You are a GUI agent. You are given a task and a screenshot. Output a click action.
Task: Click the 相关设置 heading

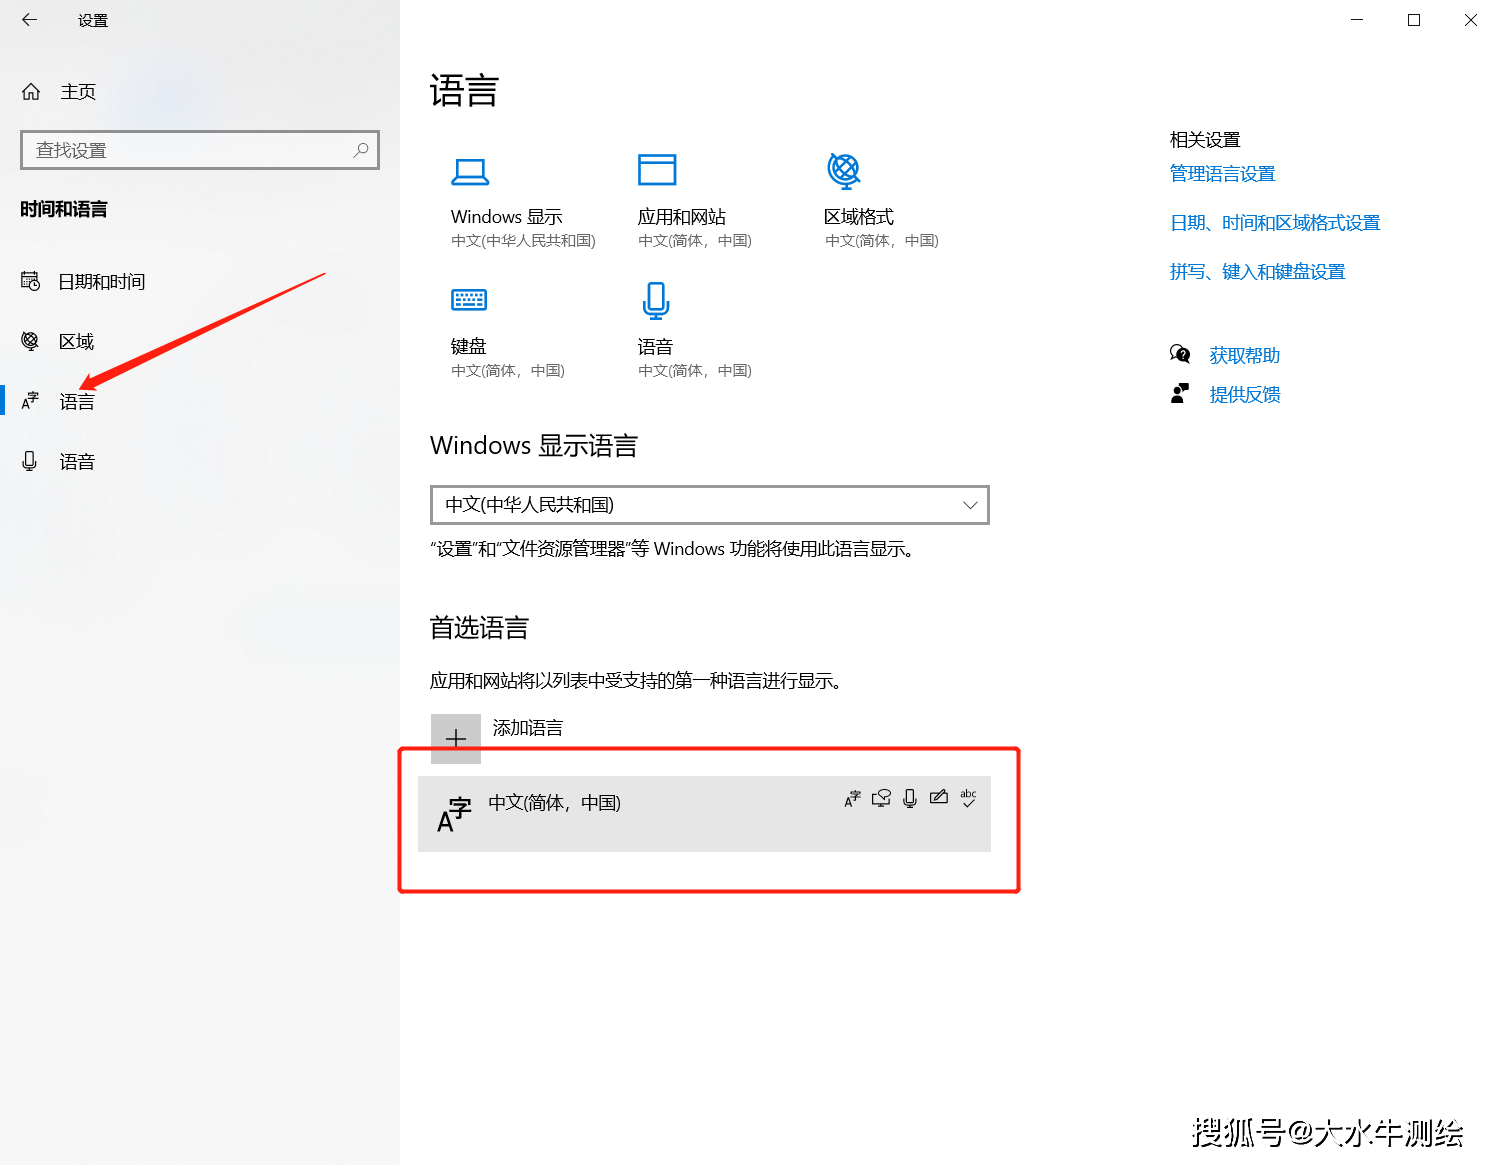(1205, 140)
